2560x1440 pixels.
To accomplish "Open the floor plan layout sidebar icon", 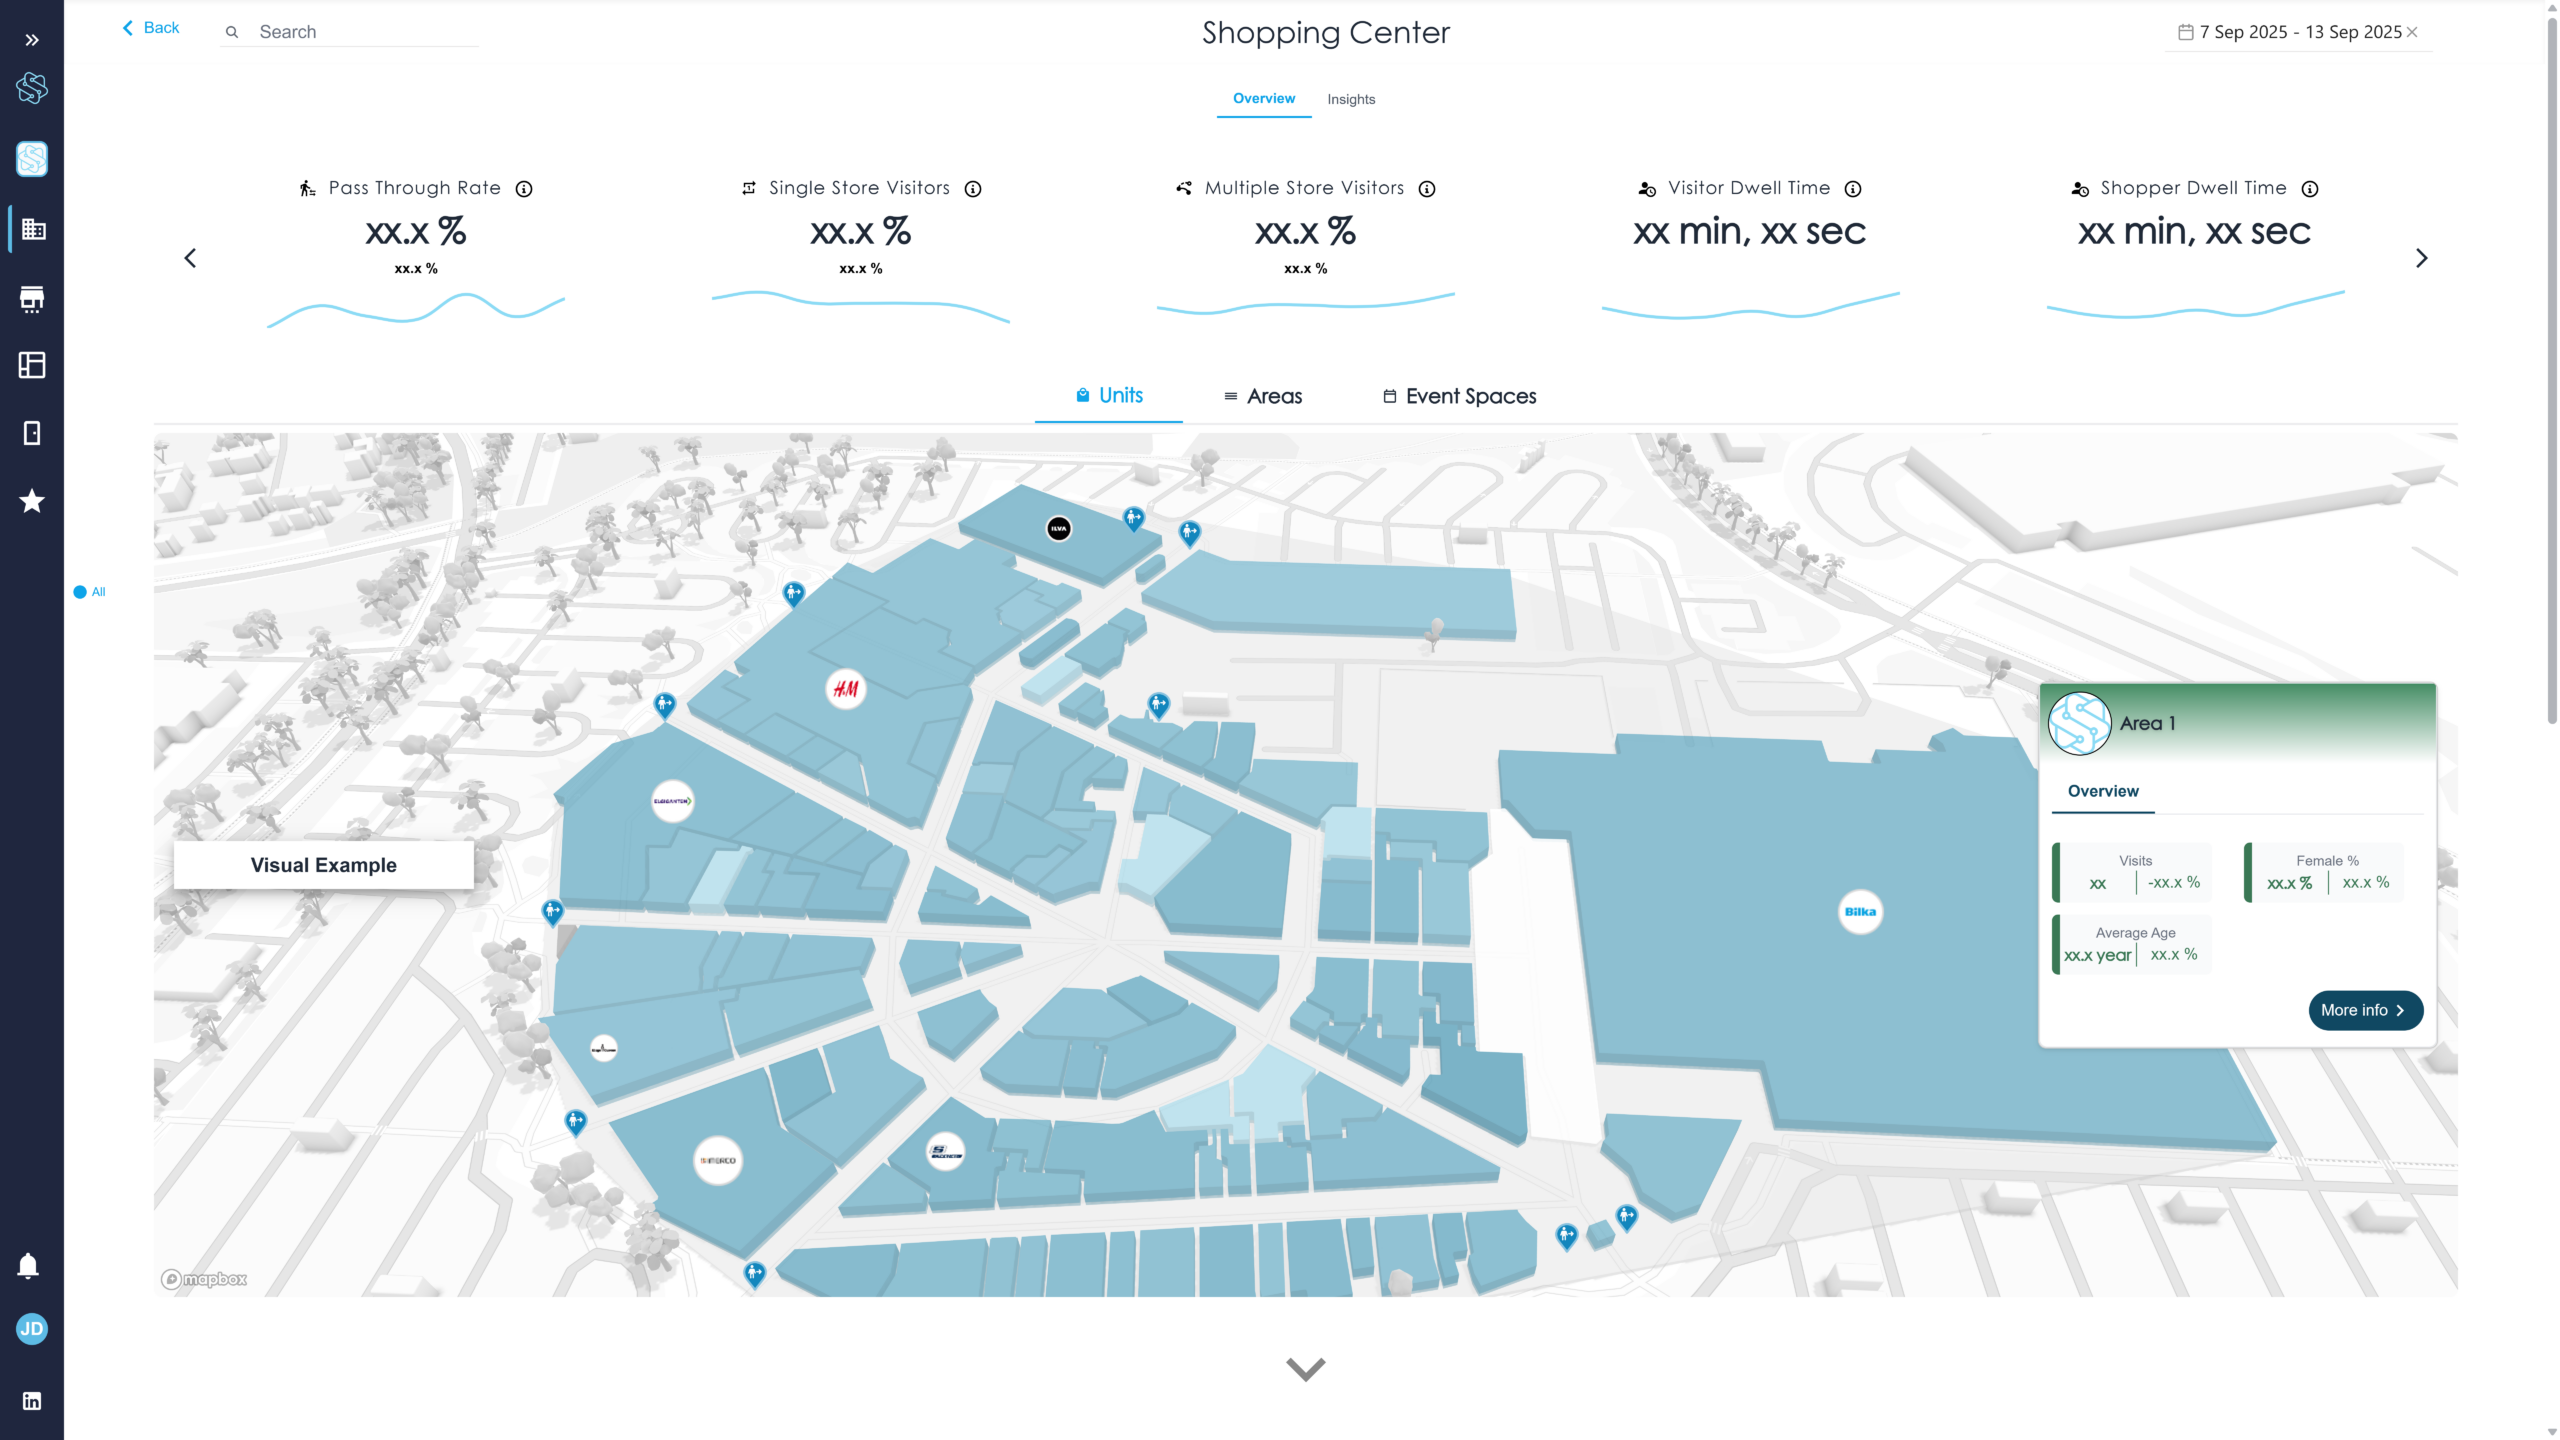I will tap(32, 365).
